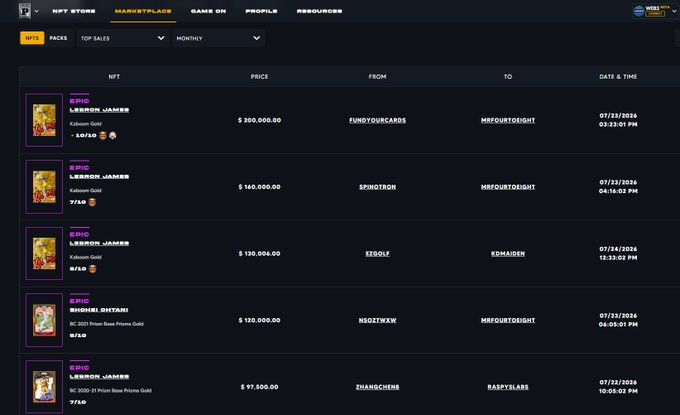680x415 pixels.
Task: Open the Shohei Ohtani card thumbnail
Action: [44, 320]
